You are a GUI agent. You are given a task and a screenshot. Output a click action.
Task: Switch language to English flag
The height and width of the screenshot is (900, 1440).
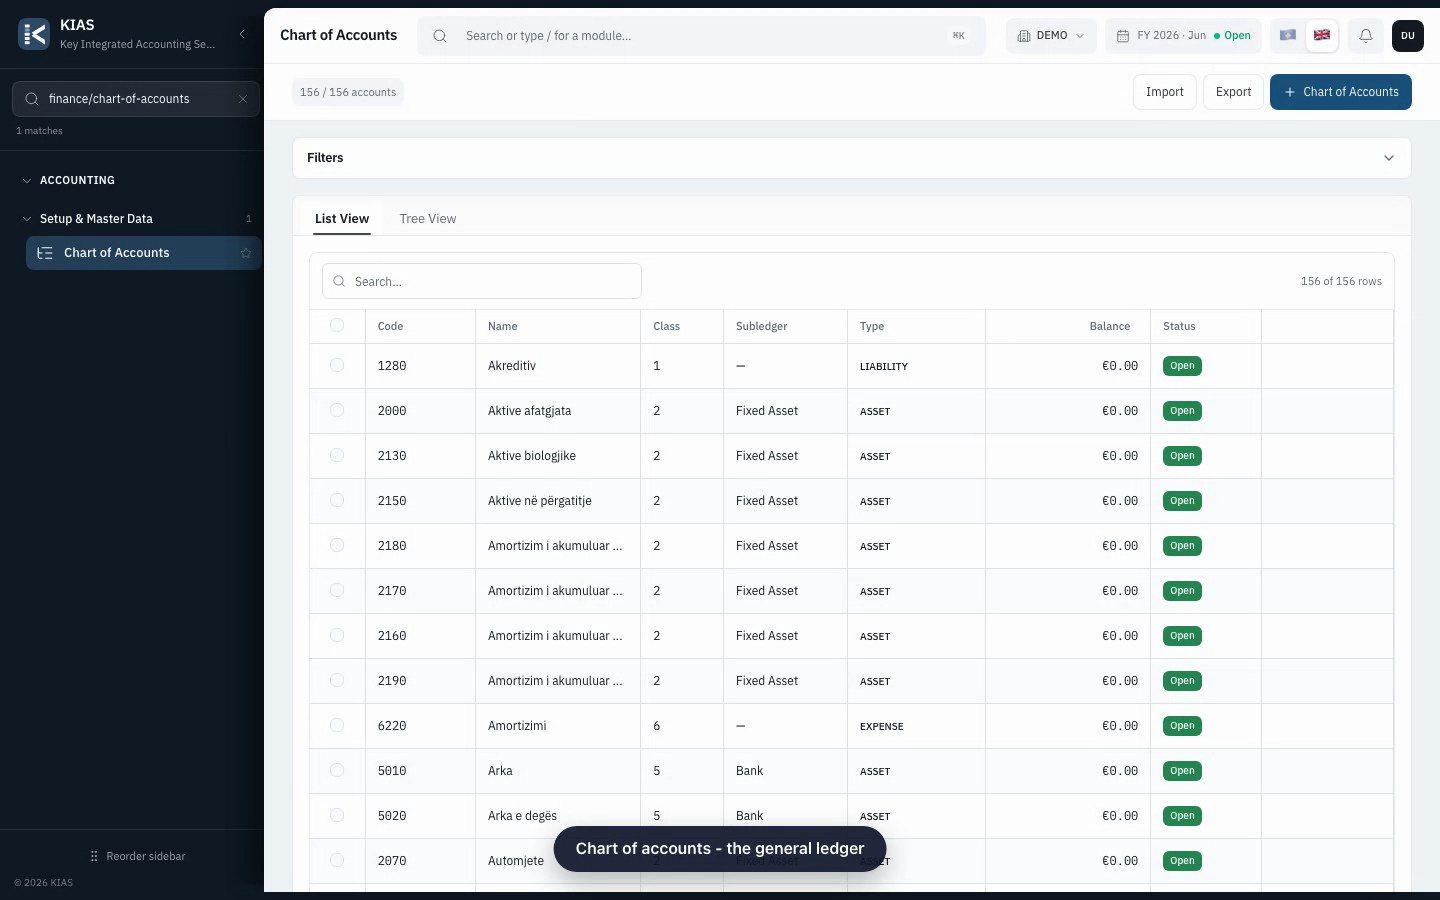pyautogui.click(x=1322, y=35)
